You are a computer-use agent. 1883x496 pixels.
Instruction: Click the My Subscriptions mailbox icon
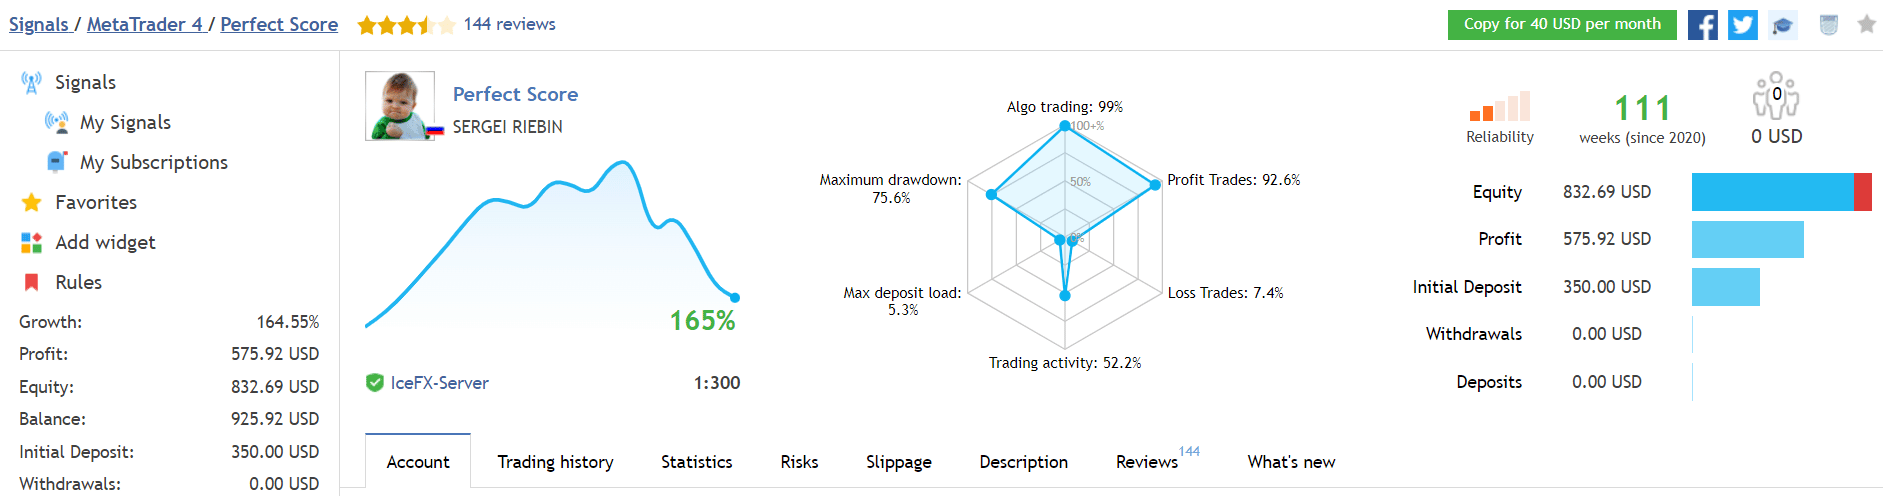coord(57,162)
